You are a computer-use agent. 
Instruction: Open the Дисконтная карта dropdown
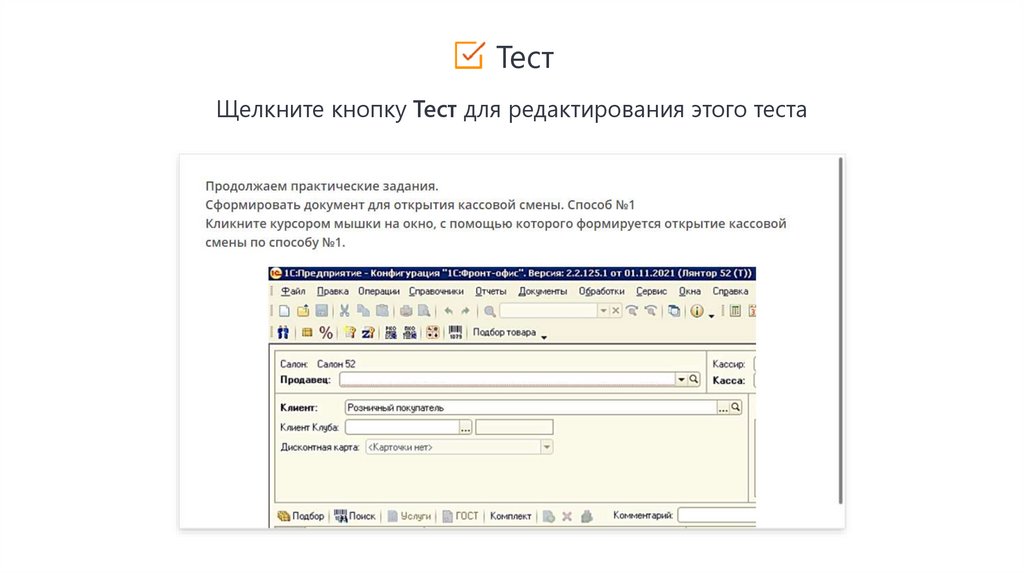547,447
